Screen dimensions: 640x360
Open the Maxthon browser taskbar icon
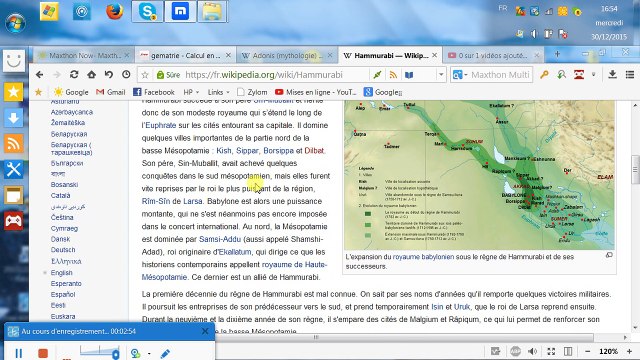[180, 11]
